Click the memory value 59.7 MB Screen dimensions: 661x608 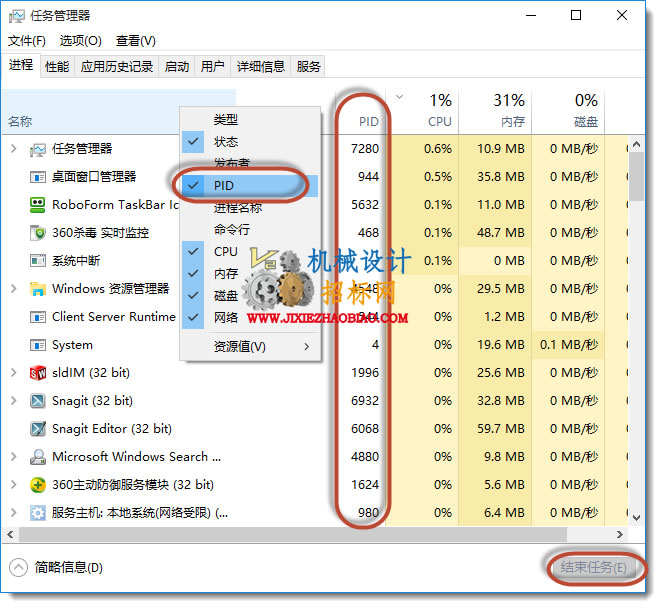click(501, 429)
